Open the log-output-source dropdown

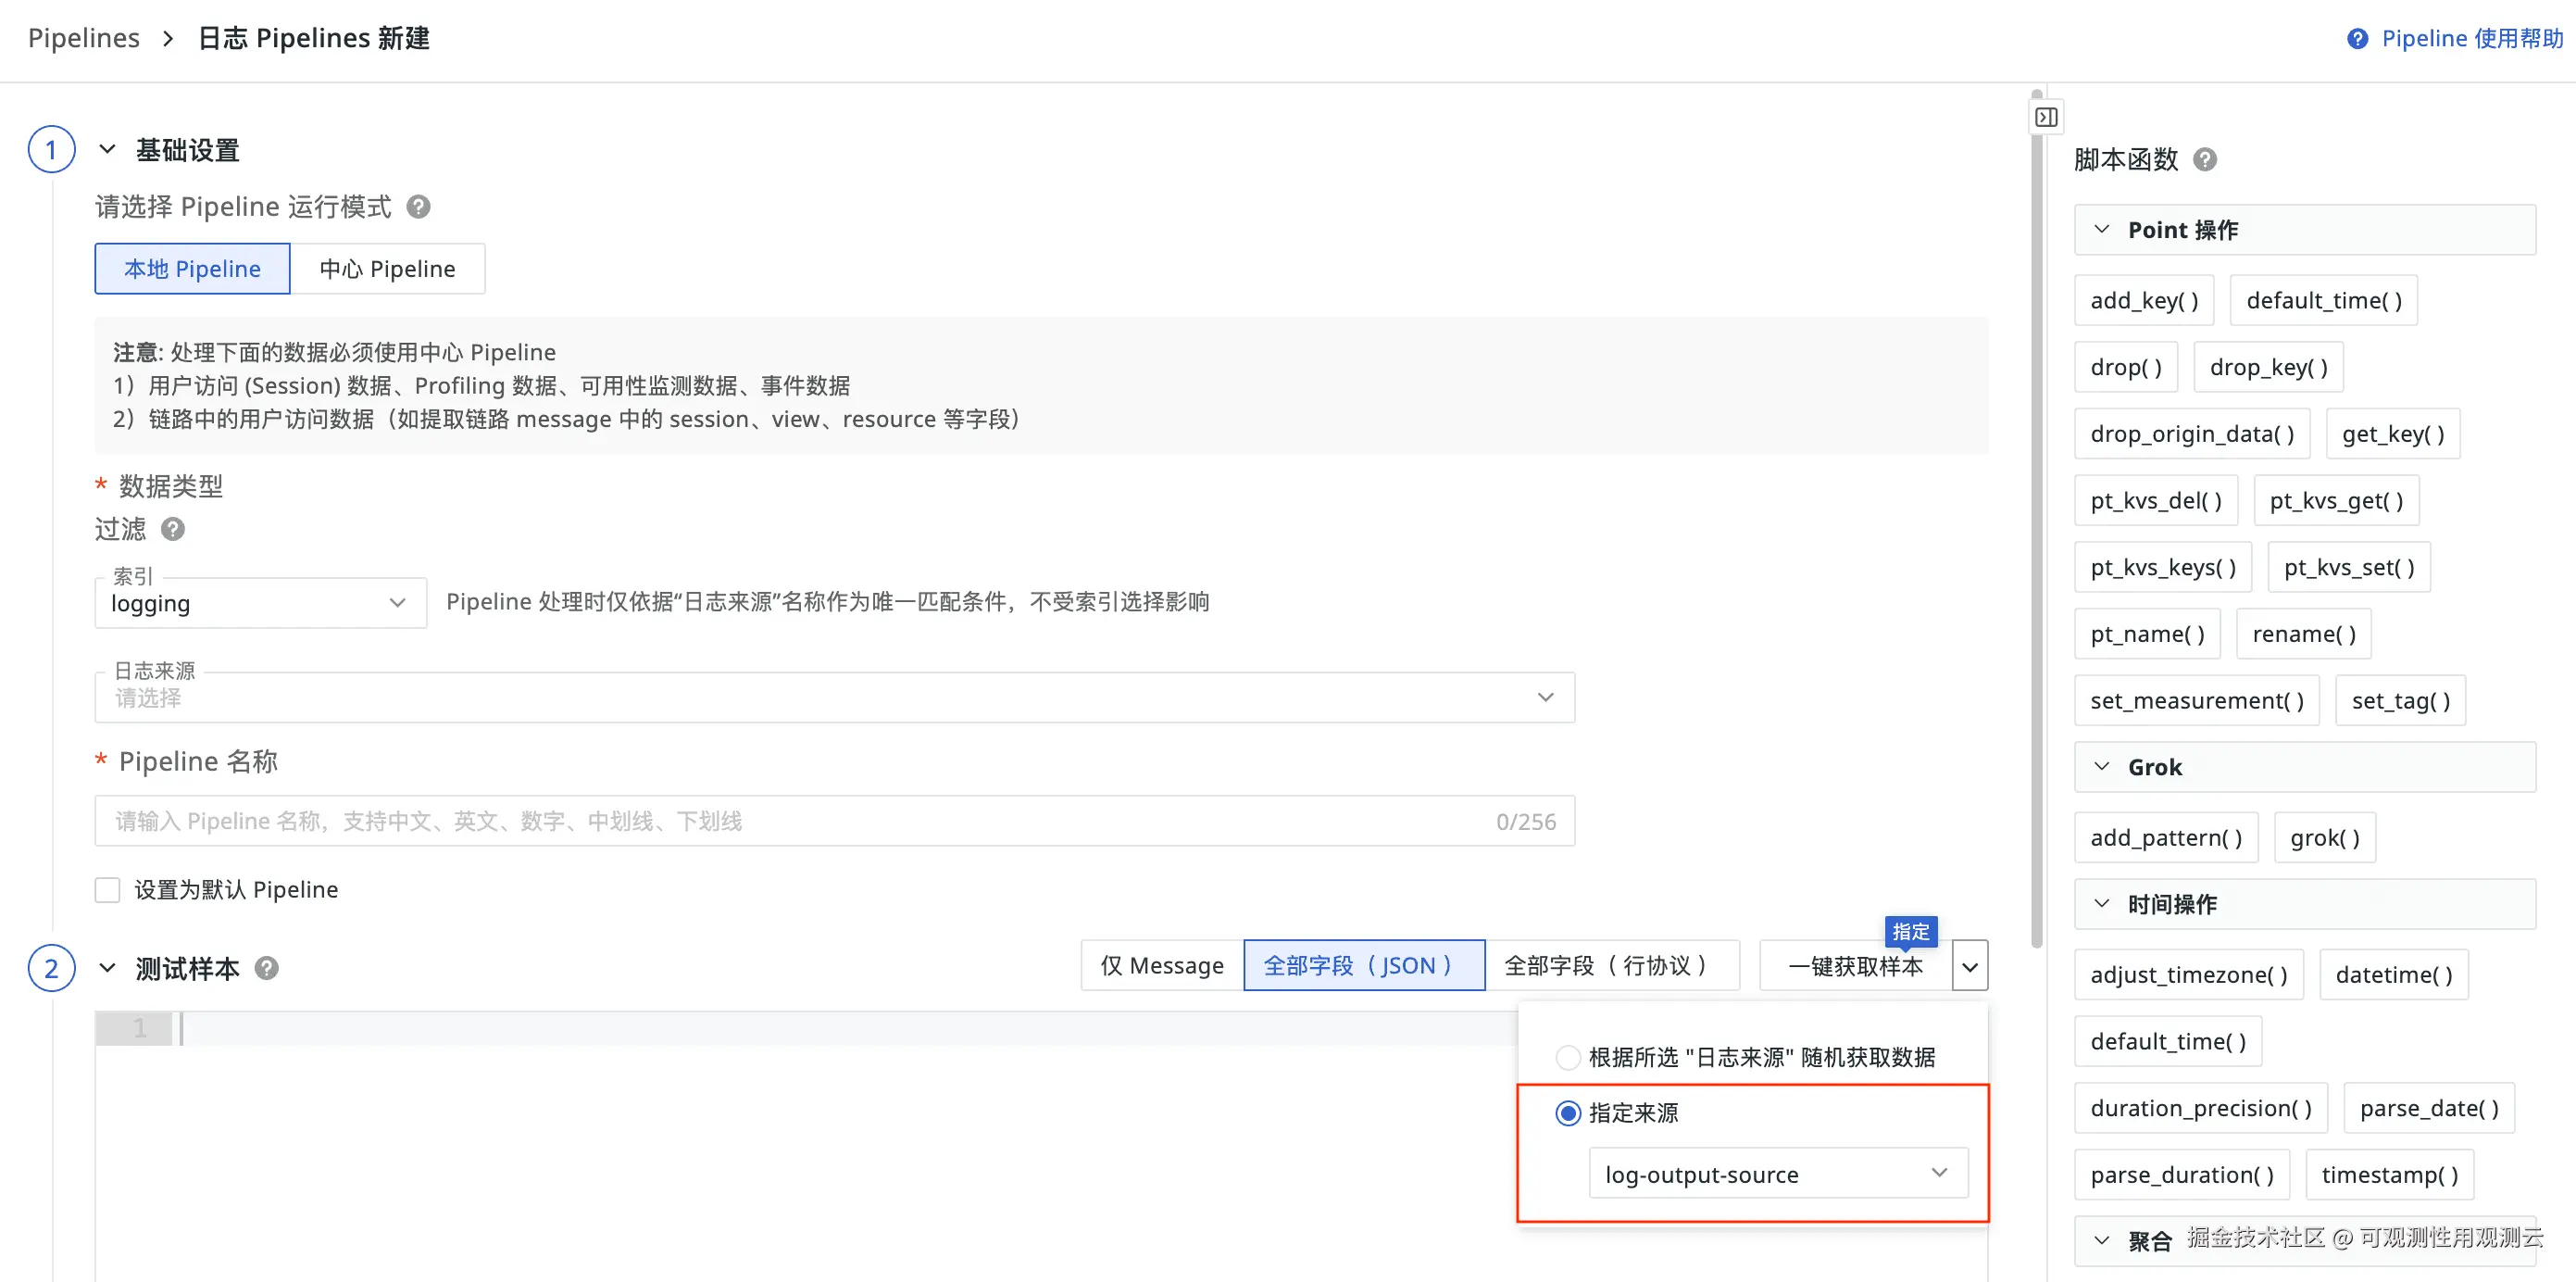[x=1776, y=1174]
